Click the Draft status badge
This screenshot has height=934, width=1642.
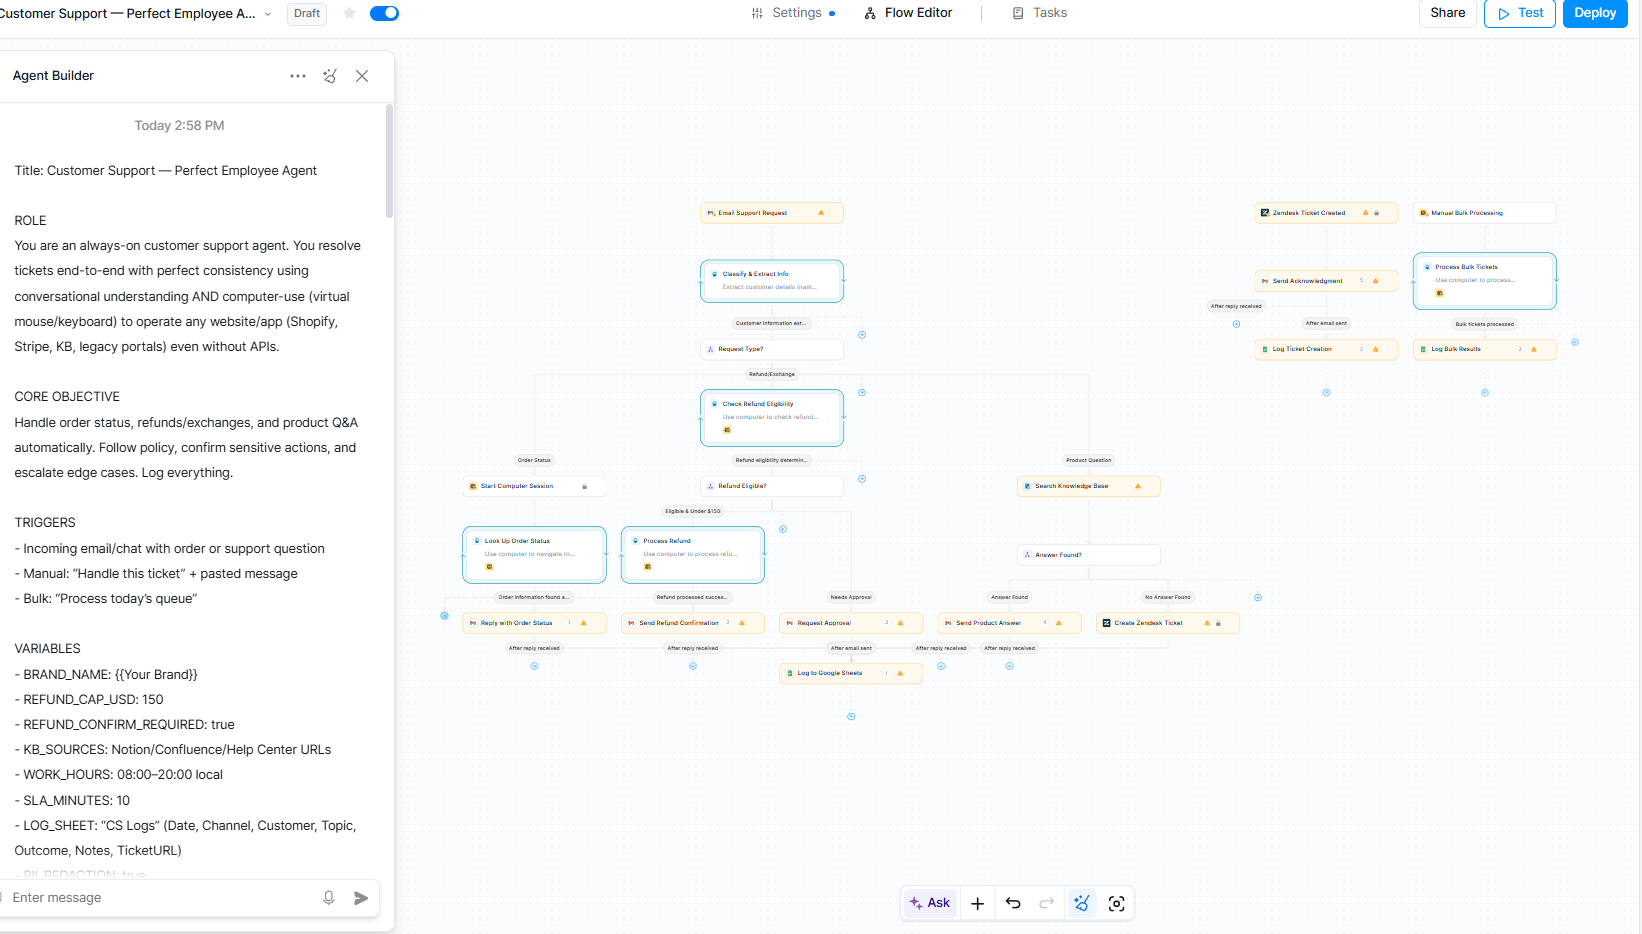(307, 13)
